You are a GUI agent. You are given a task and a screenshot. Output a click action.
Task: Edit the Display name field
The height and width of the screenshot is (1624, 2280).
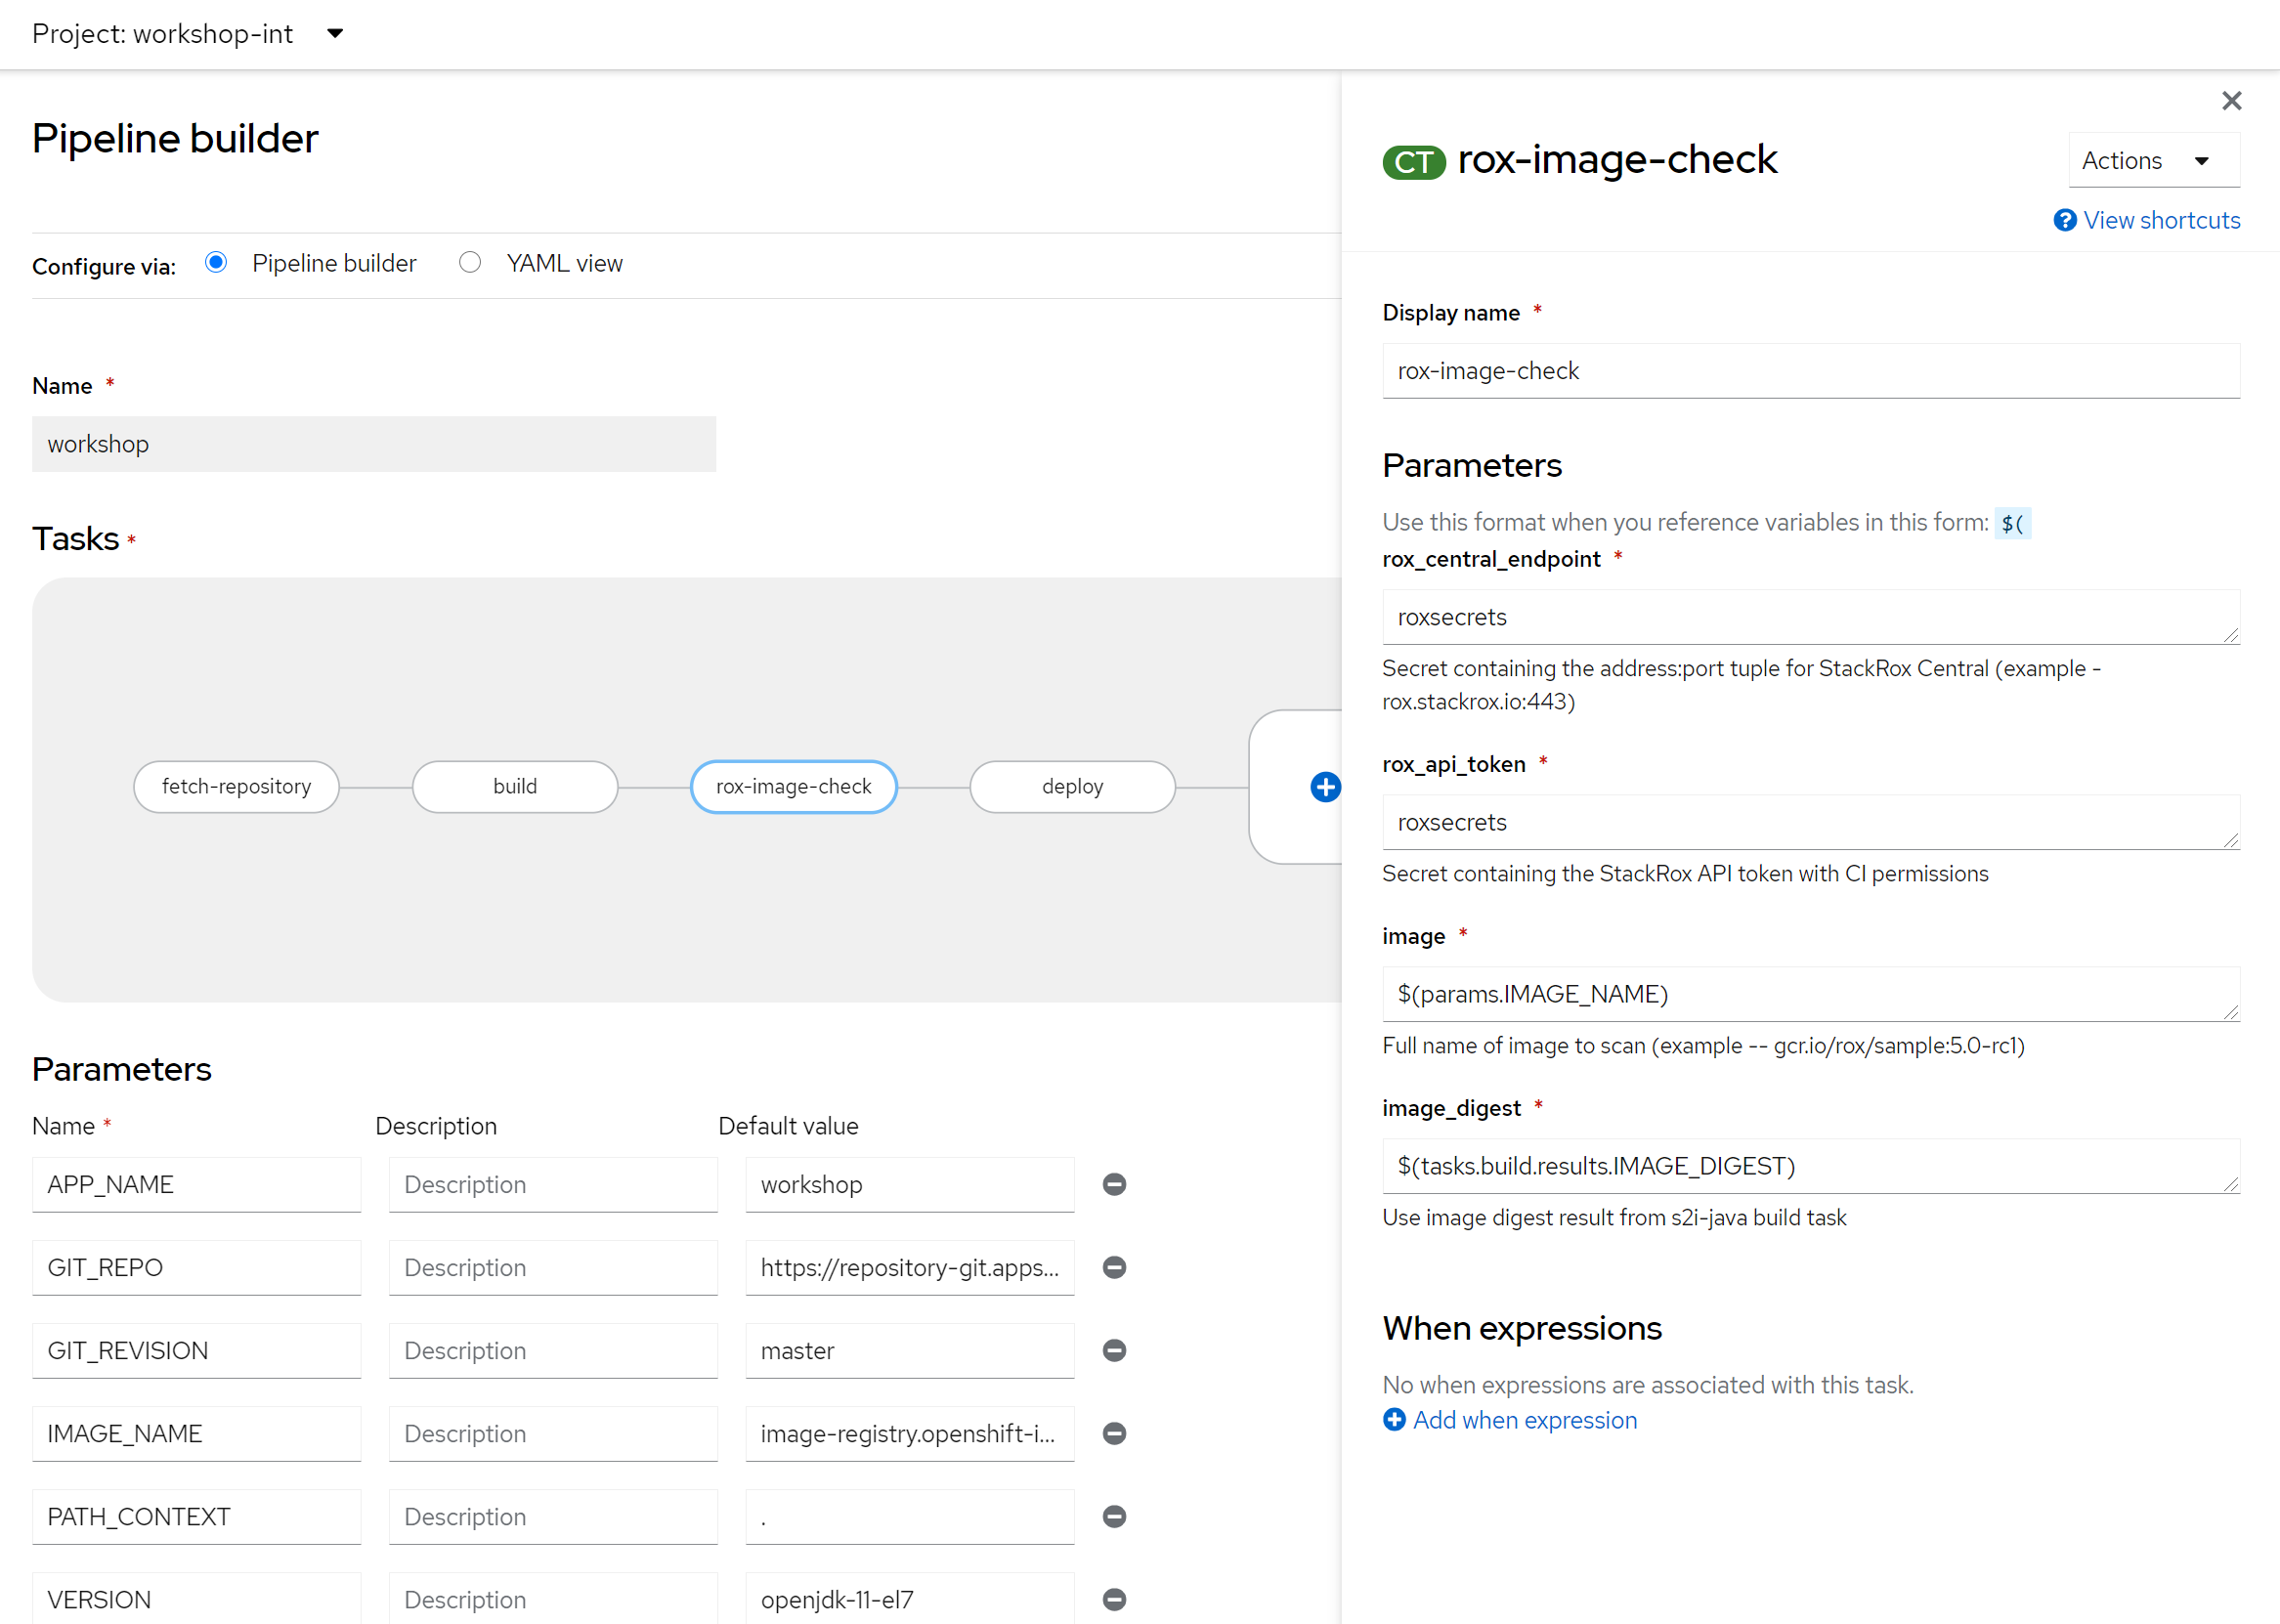point(1811,371)
